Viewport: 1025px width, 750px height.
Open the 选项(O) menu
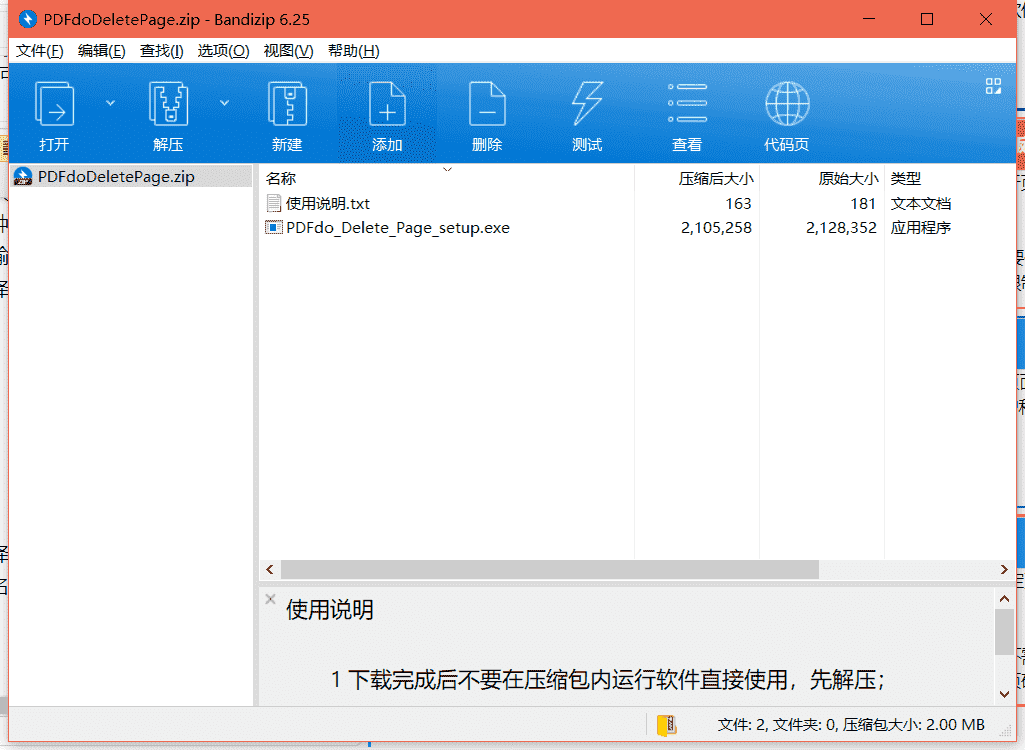(x=224, y=51)
